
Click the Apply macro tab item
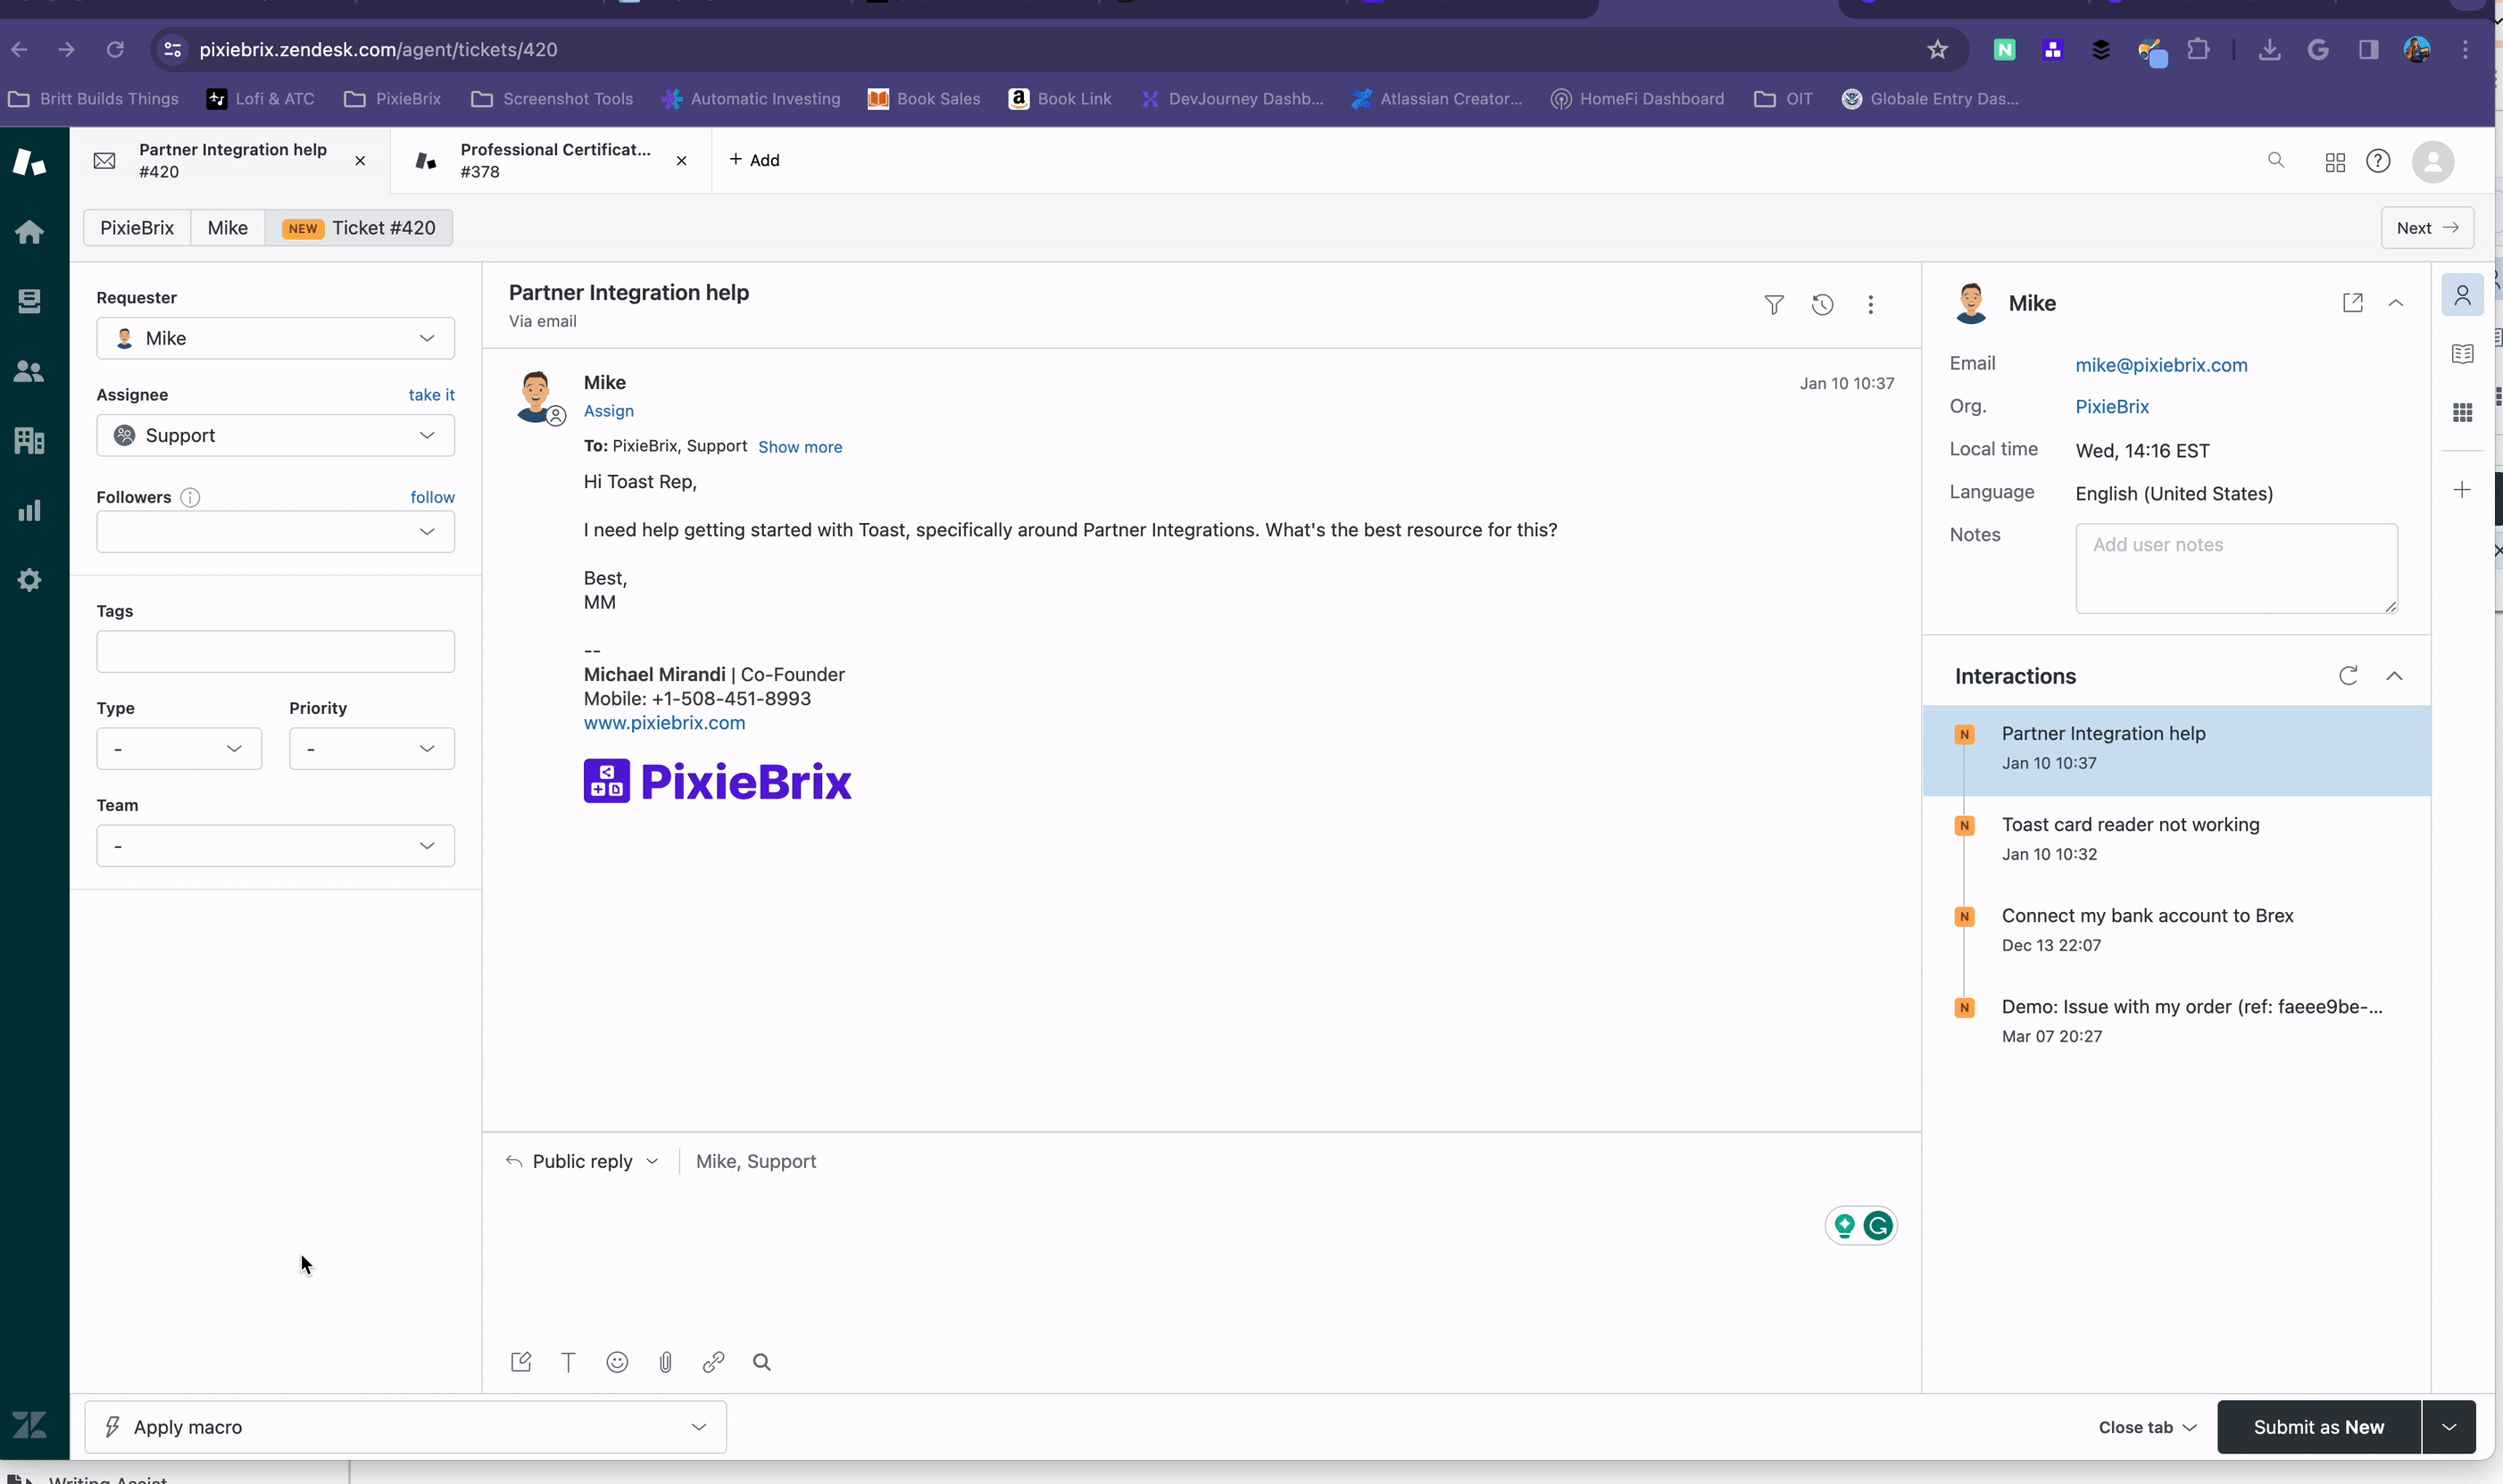pos(403,1426)
